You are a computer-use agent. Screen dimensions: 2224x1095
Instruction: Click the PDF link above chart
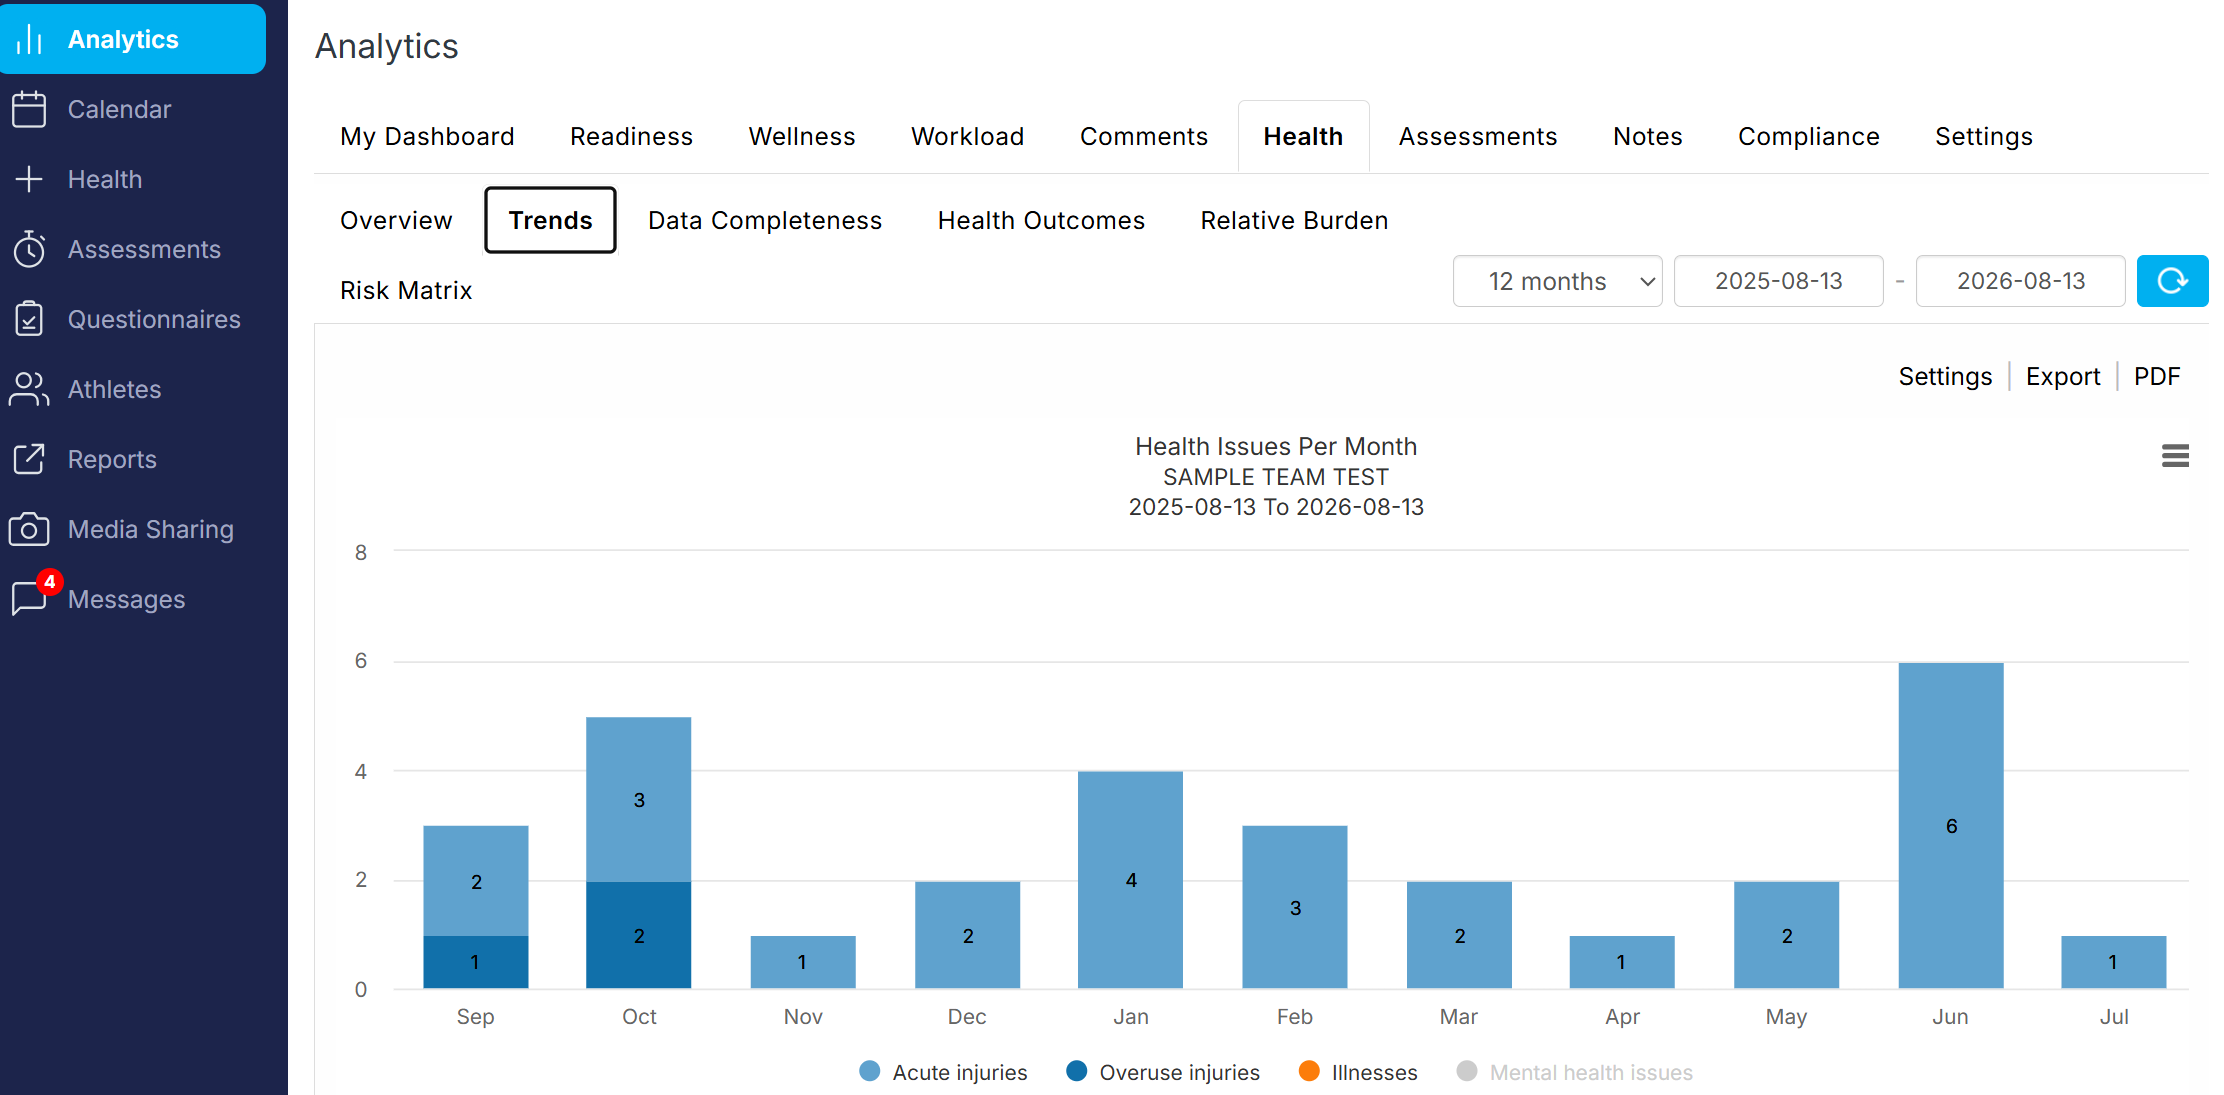point(2156,376)
